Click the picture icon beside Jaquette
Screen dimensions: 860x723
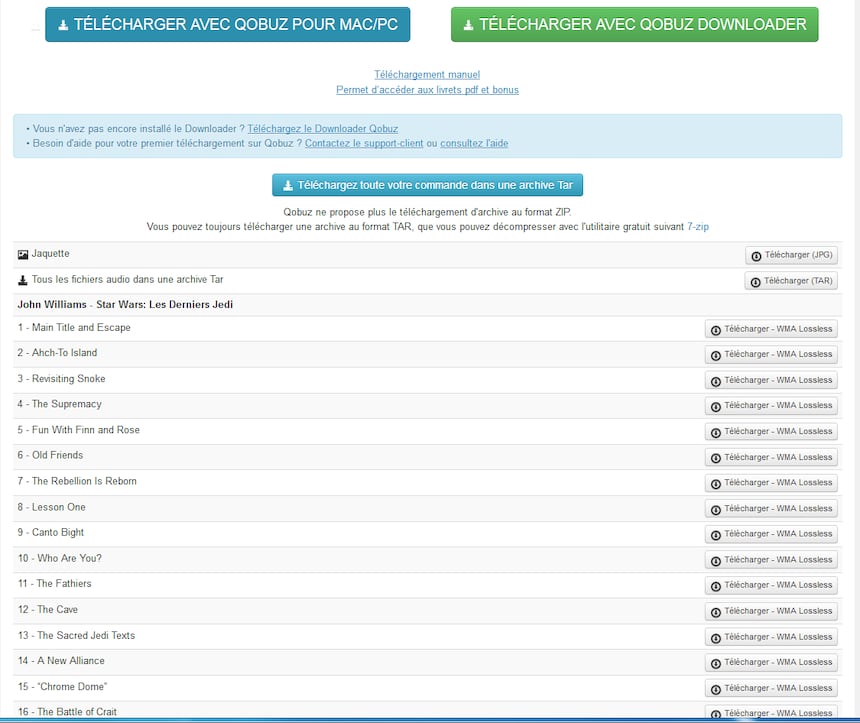[x=22, y=255]
